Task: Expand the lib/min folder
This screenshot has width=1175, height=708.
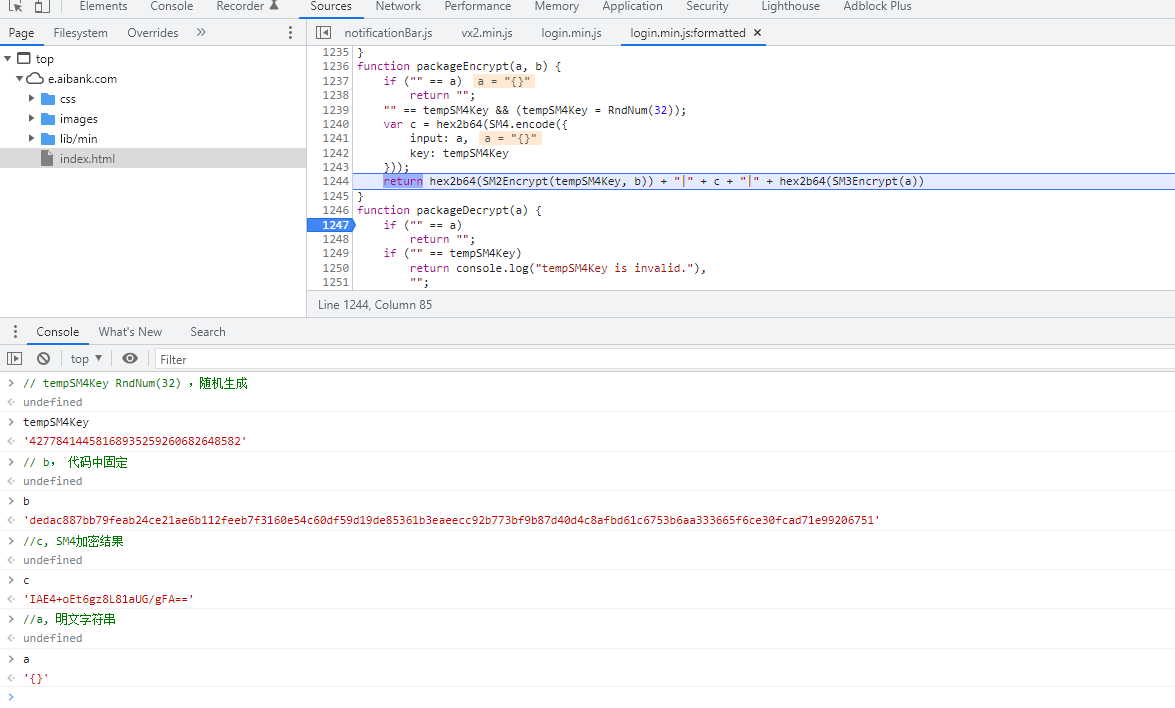Action: [32, 139]
